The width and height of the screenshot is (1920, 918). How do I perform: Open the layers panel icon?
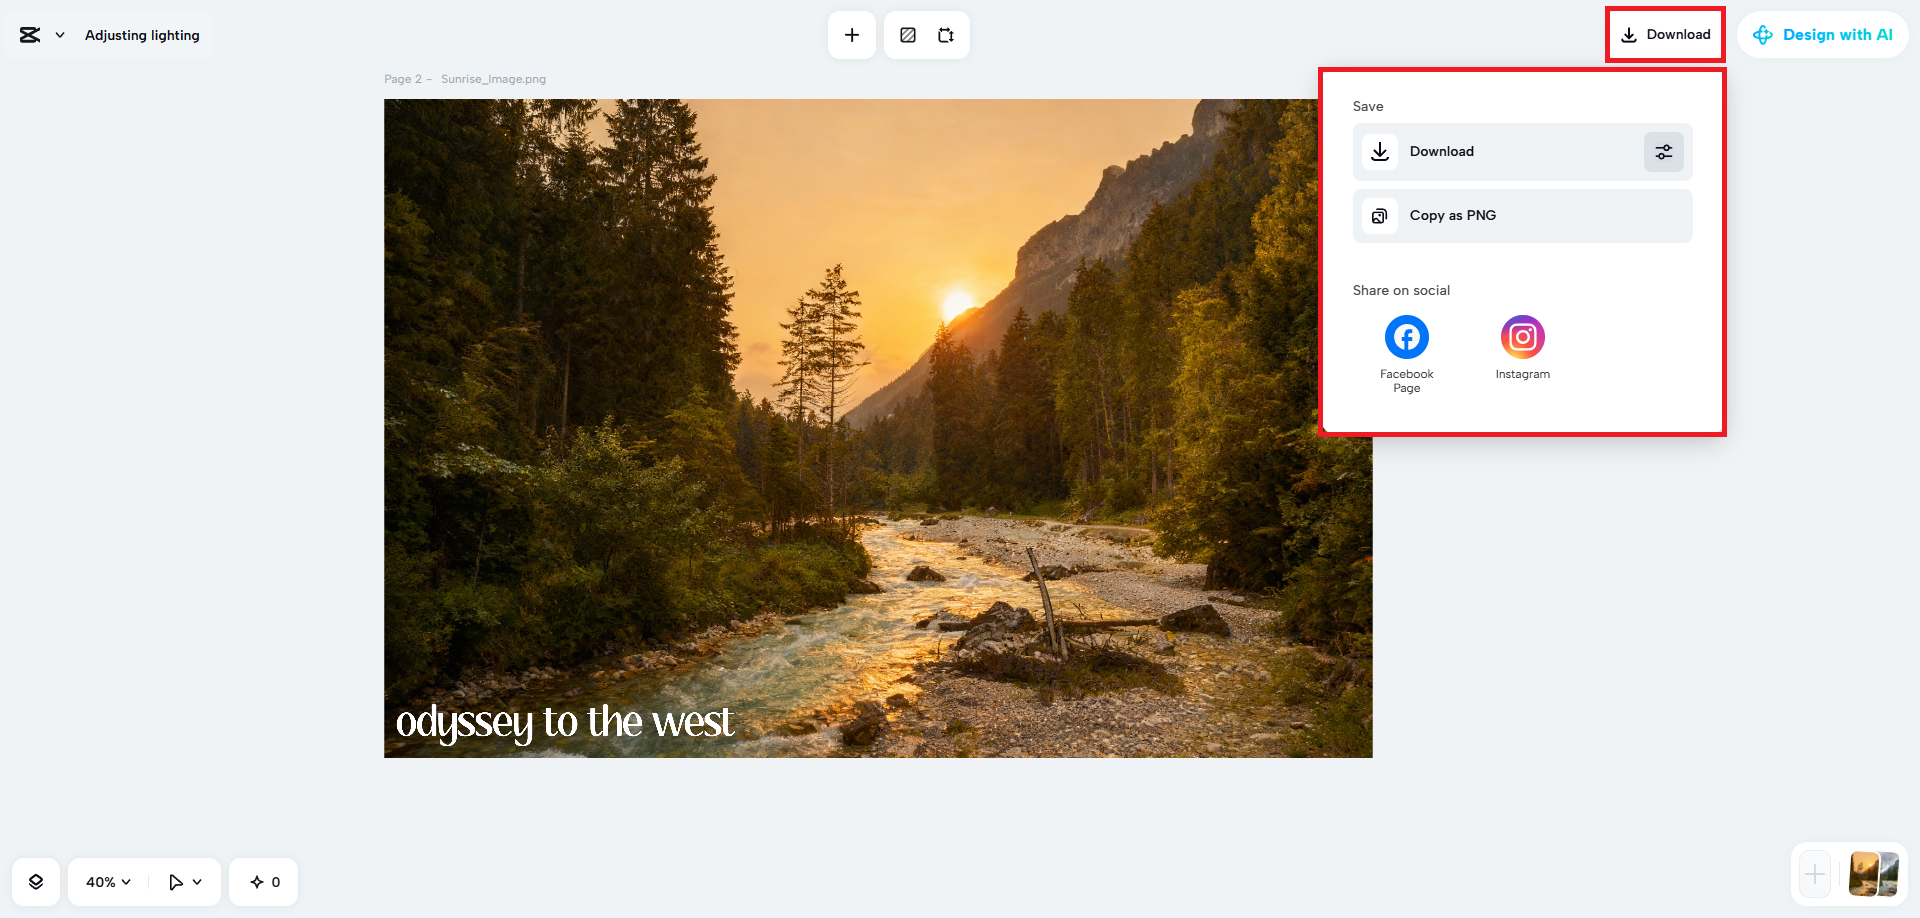36,882
